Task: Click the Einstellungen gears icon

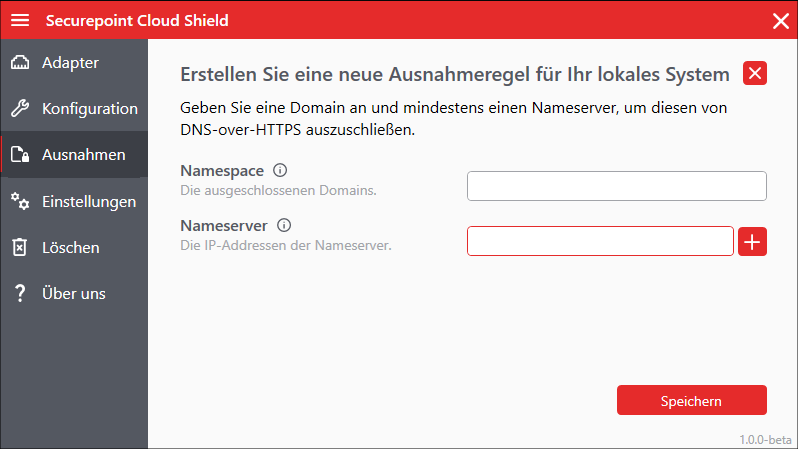Action: 20,201
